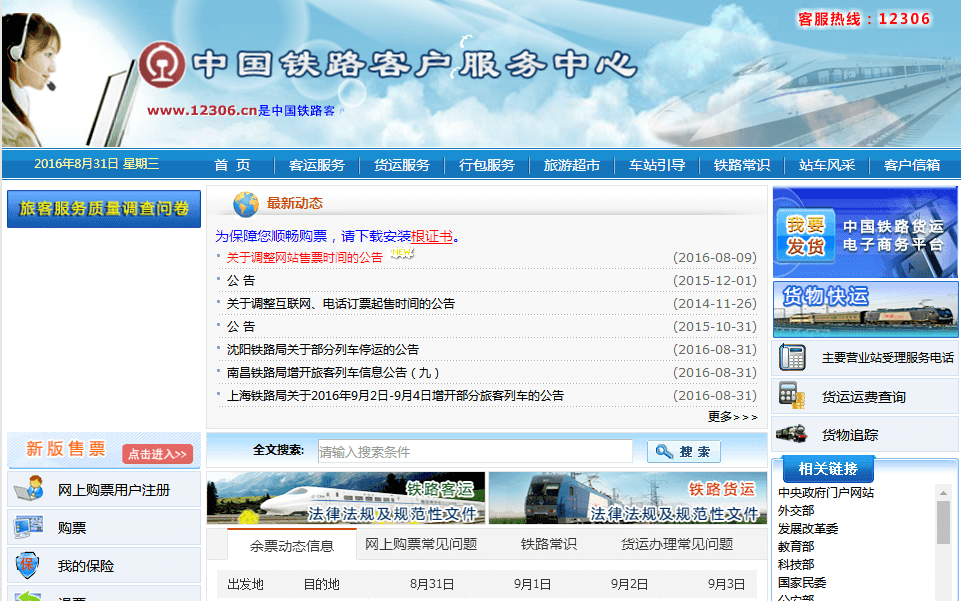Click the locomotive icon for 货物追踪
Screen dimensions: 961x601
coord(793,432)
